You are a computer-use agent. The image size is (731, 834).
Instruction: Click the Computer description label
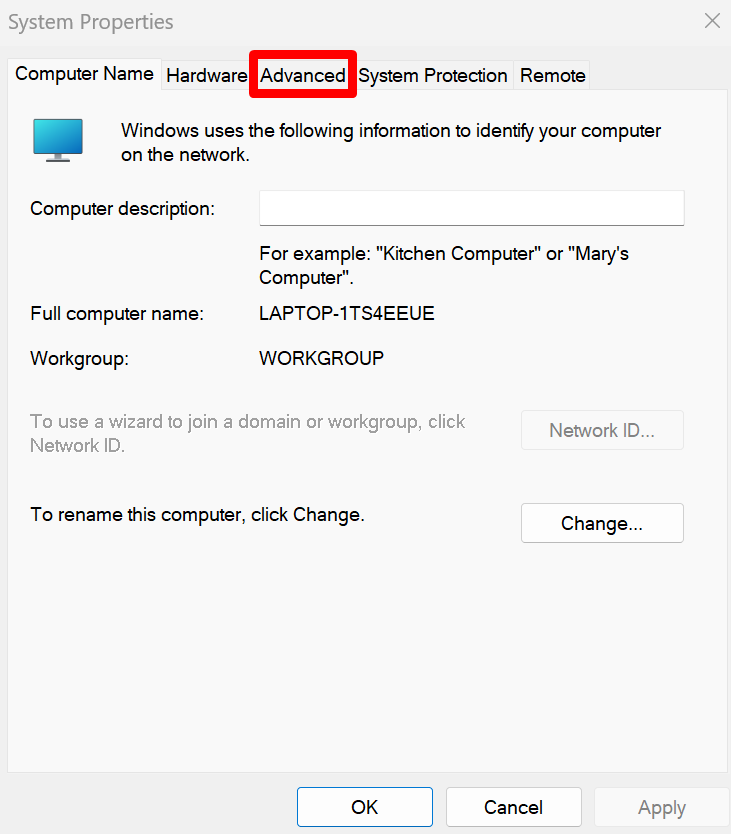(122, 208)
